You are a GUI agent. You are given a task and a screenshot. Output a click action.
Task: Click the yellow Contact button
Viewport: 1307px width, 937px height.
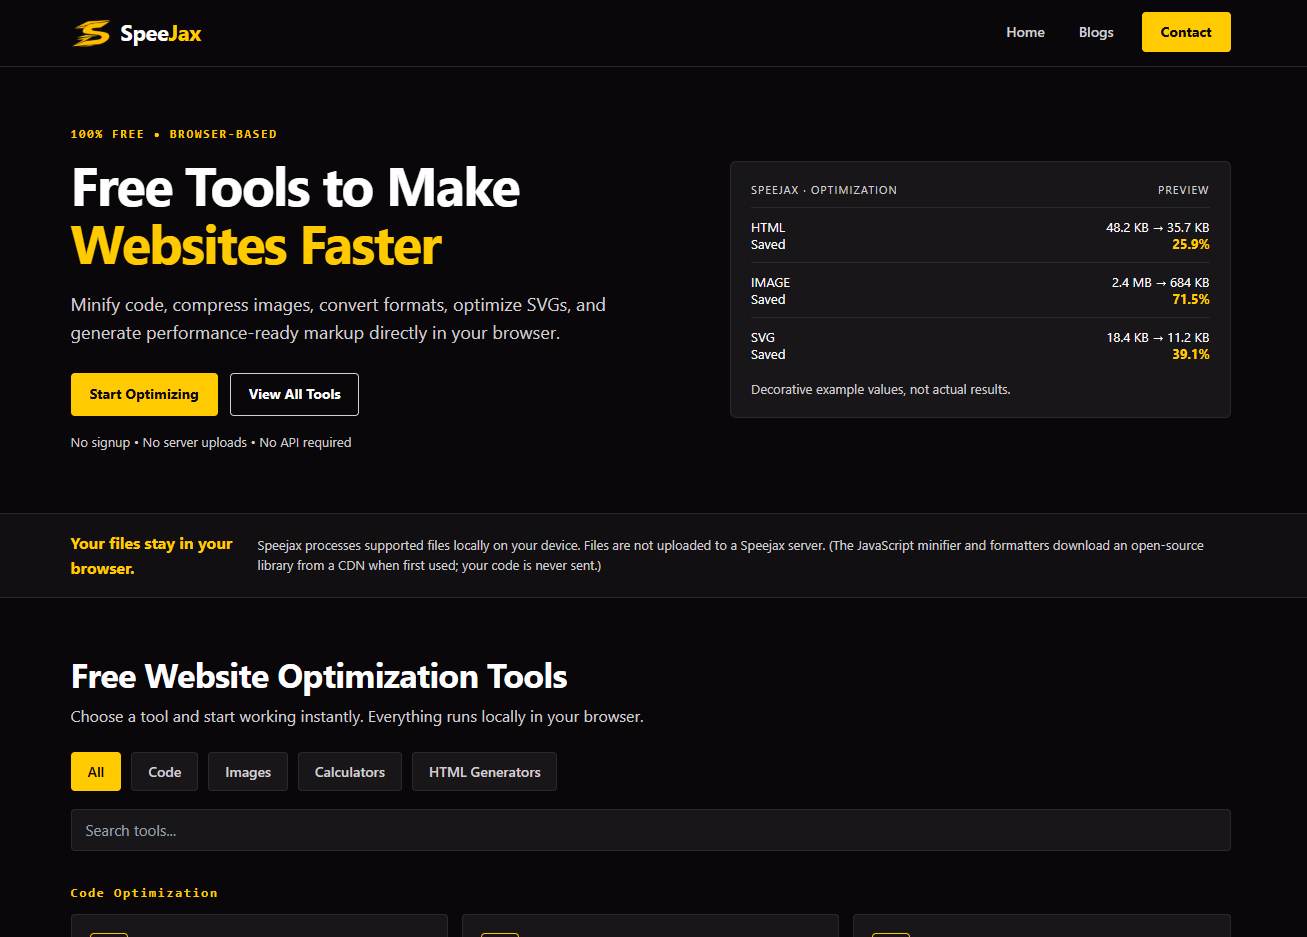[1186, 32]
